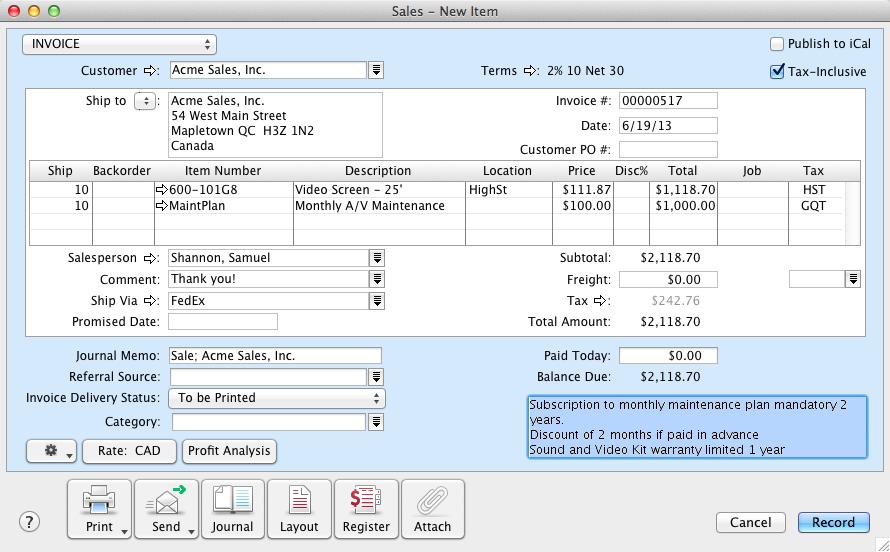Open Invoice Delivery Status dropdown
Viewport: 890px width, 552px height.
pyautogui.click(x=277, y=398)
